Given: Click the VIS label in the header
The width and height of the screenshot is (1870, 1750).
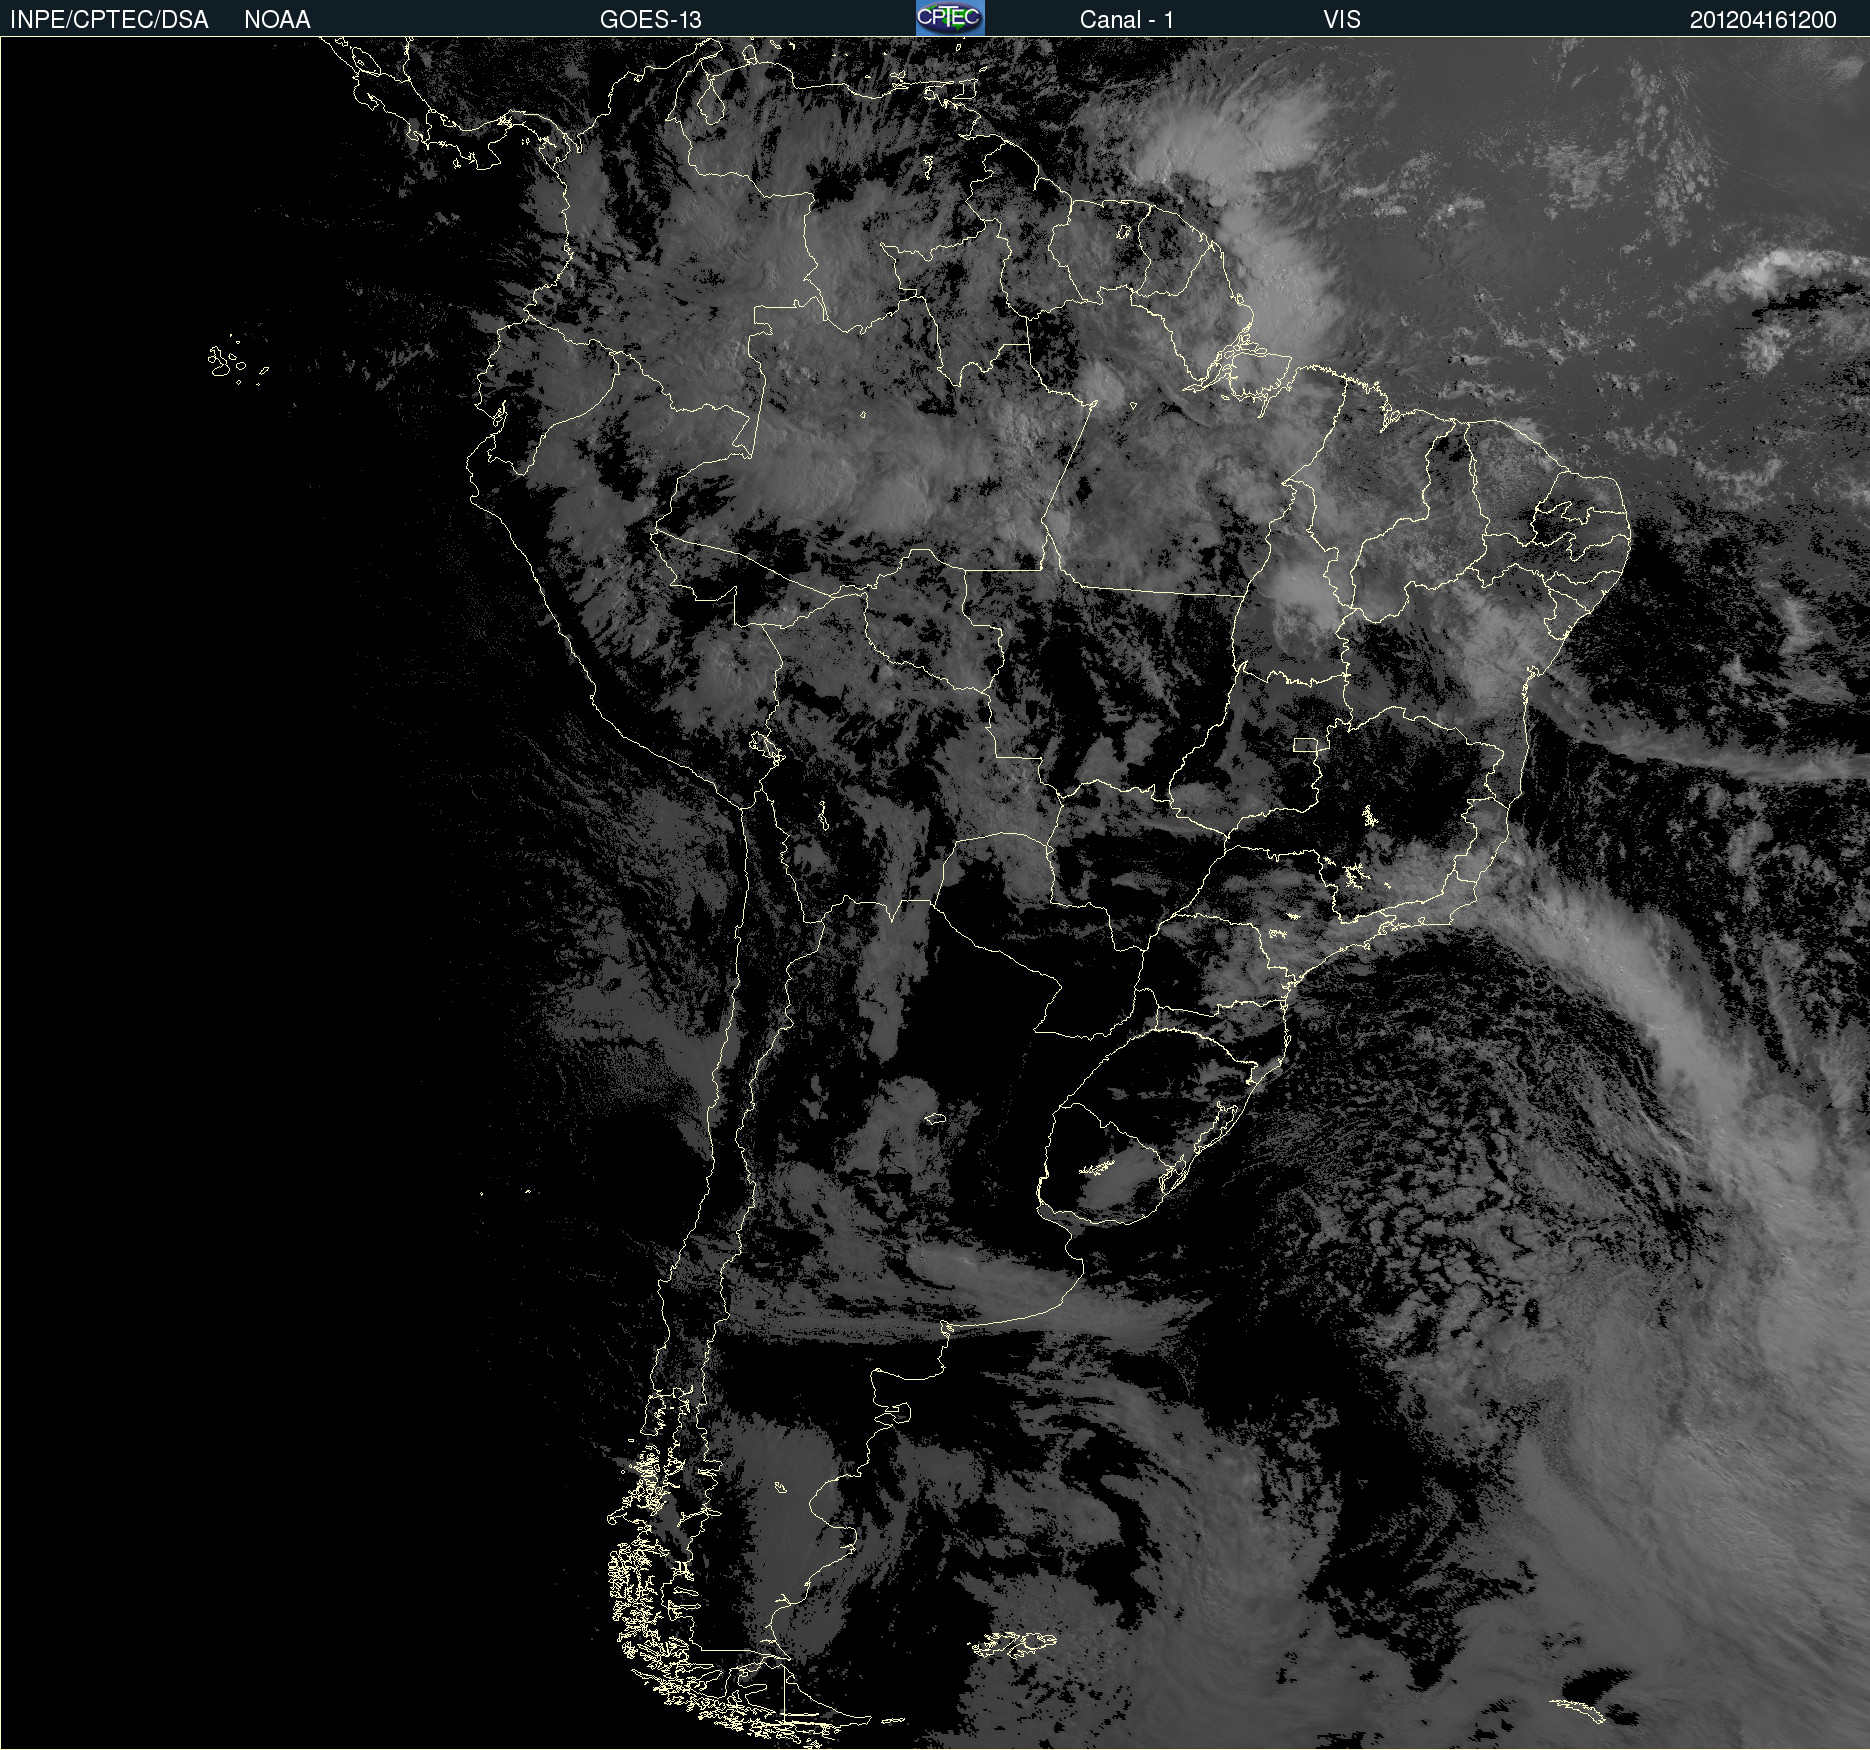Looking at the screenshot, I should (1342, 20).
